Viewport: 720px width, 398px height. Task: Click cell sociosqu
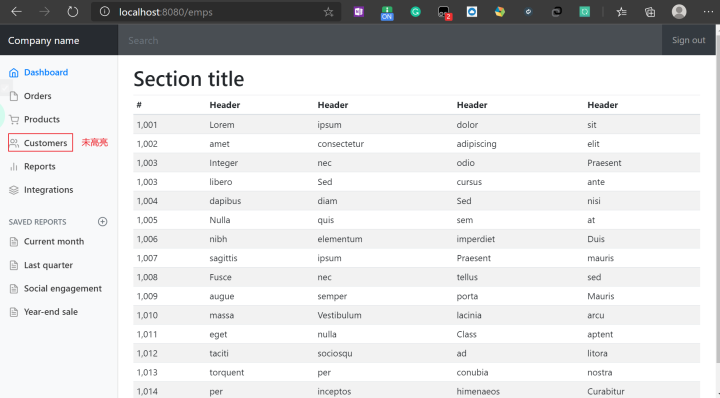point(335,354)
